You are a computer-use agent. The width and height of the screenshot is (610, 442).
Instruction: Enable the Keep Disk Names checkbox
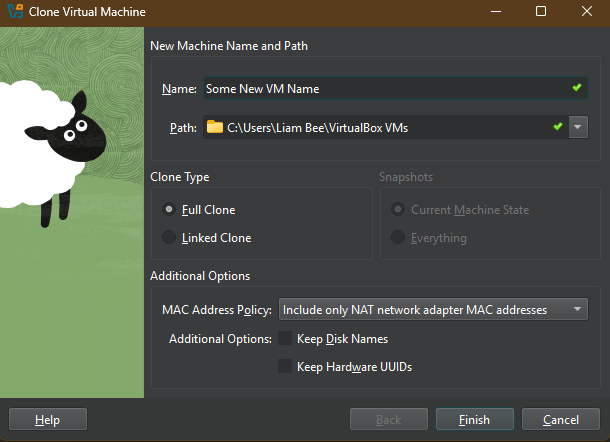(285, 339)
